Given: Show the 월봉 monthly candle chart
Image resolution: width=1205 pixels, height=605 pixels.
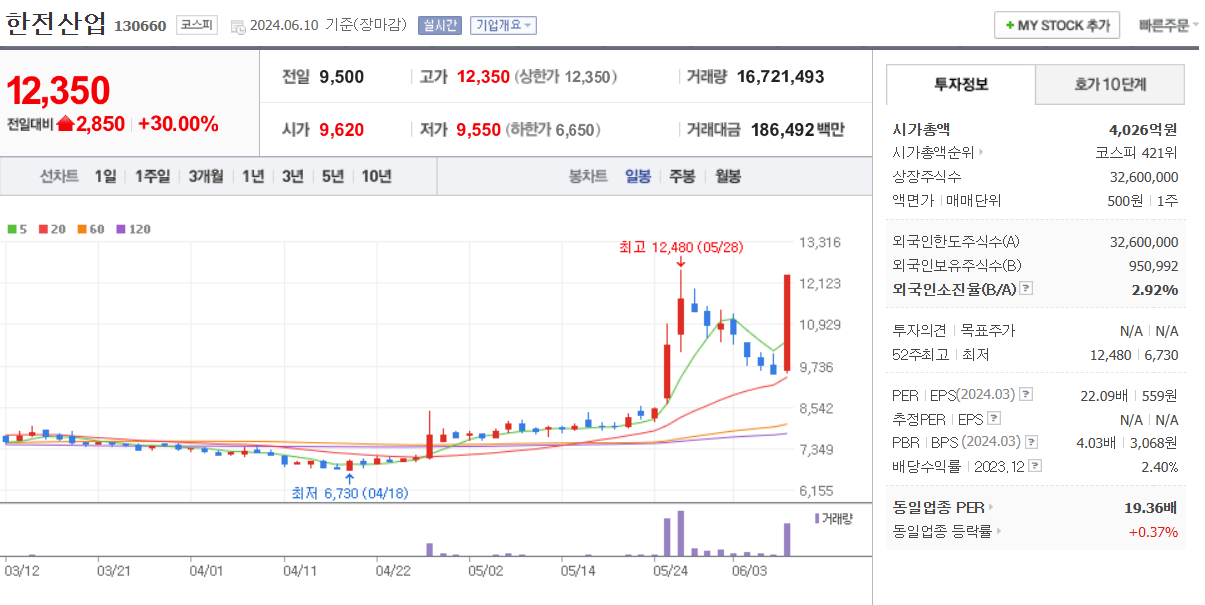Looking at the screenshot, I should click(x=728, y=176).
